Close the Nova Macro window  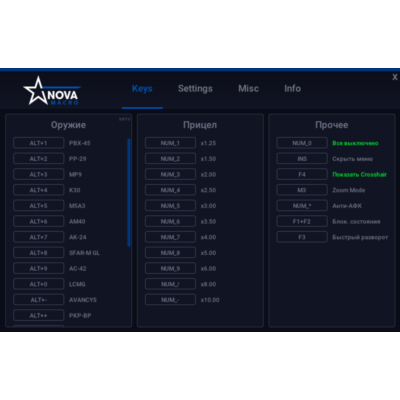coord(395,77)
